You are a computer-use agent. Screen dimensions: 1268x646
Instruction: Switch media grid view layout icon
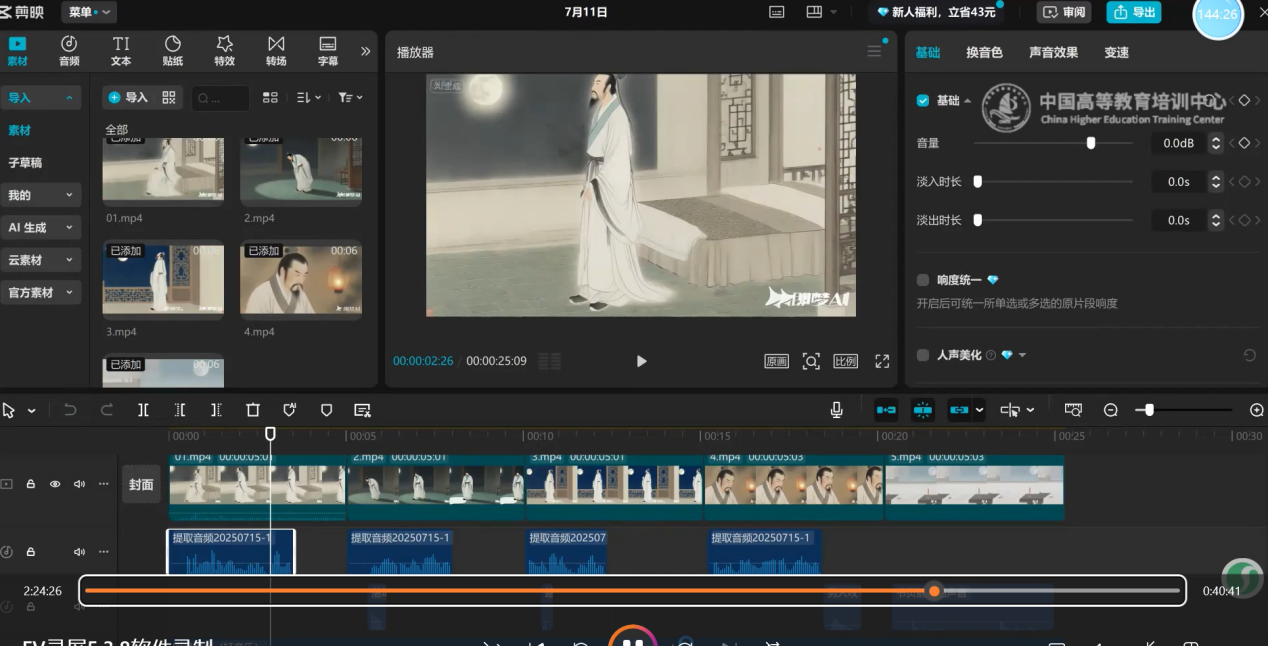pos(270,97)
